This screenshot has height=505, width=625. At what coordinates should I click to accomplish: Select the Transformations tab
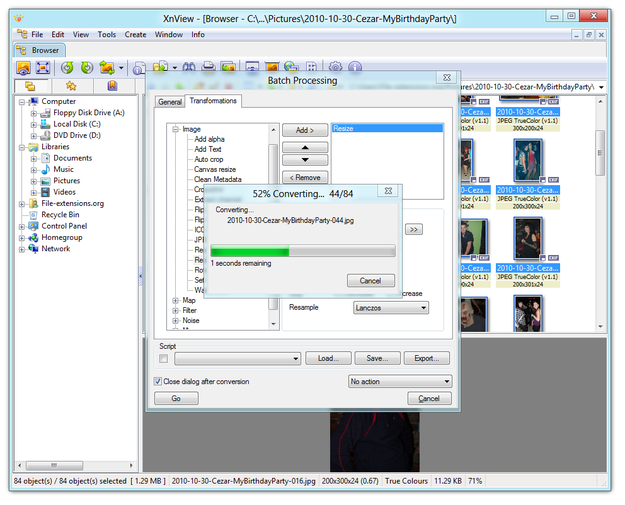(213, 101)
